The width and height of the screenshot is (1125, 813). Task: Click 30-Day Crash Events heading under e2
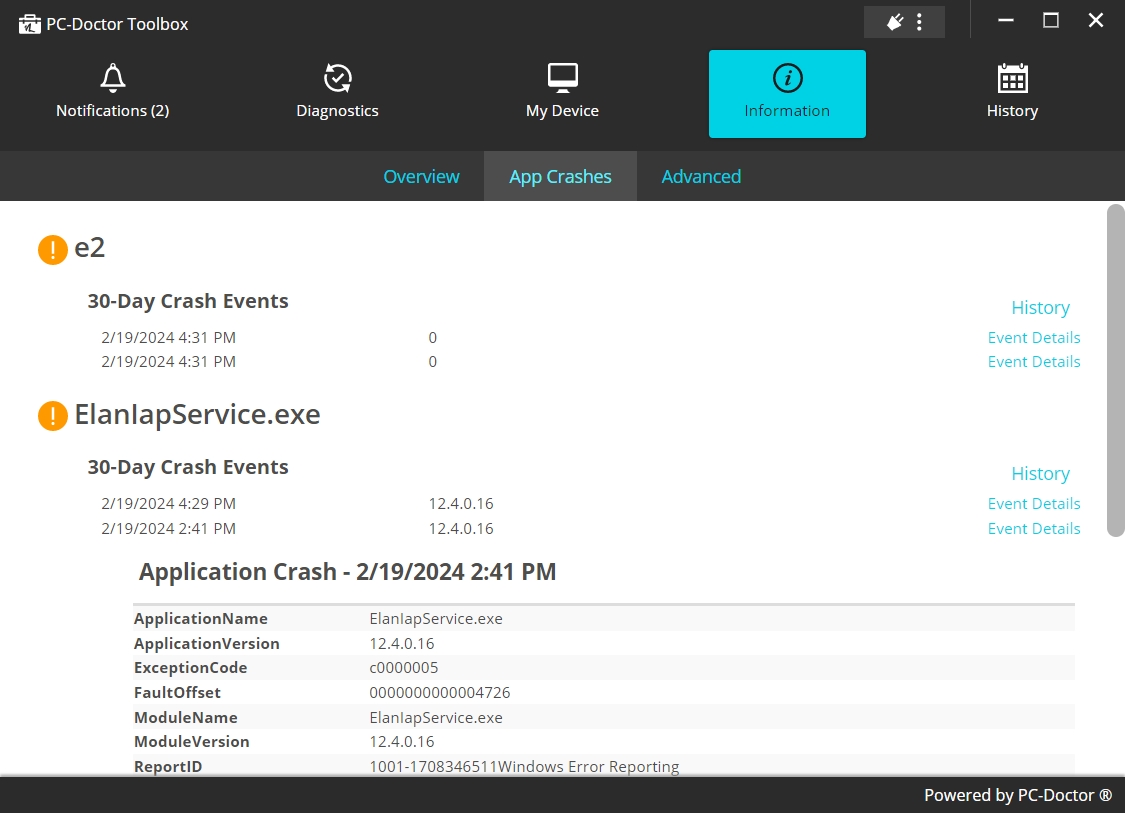click(188, 301)
